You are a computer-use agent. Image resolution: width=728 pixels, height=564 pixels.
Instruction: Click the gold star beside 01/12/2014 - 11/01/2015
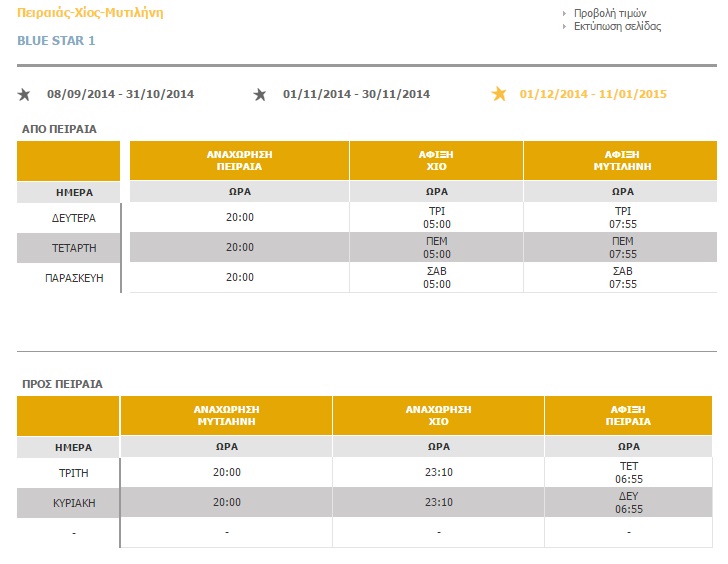pos(499,94)
